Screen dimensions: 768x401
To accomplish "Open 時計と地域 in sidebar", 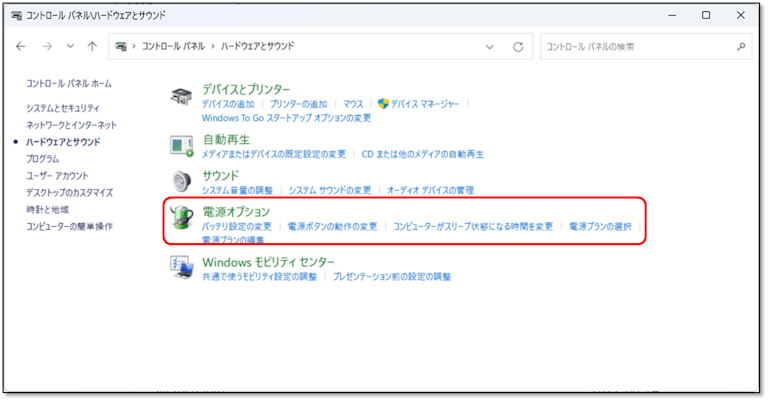I will [x=48, y=210].
